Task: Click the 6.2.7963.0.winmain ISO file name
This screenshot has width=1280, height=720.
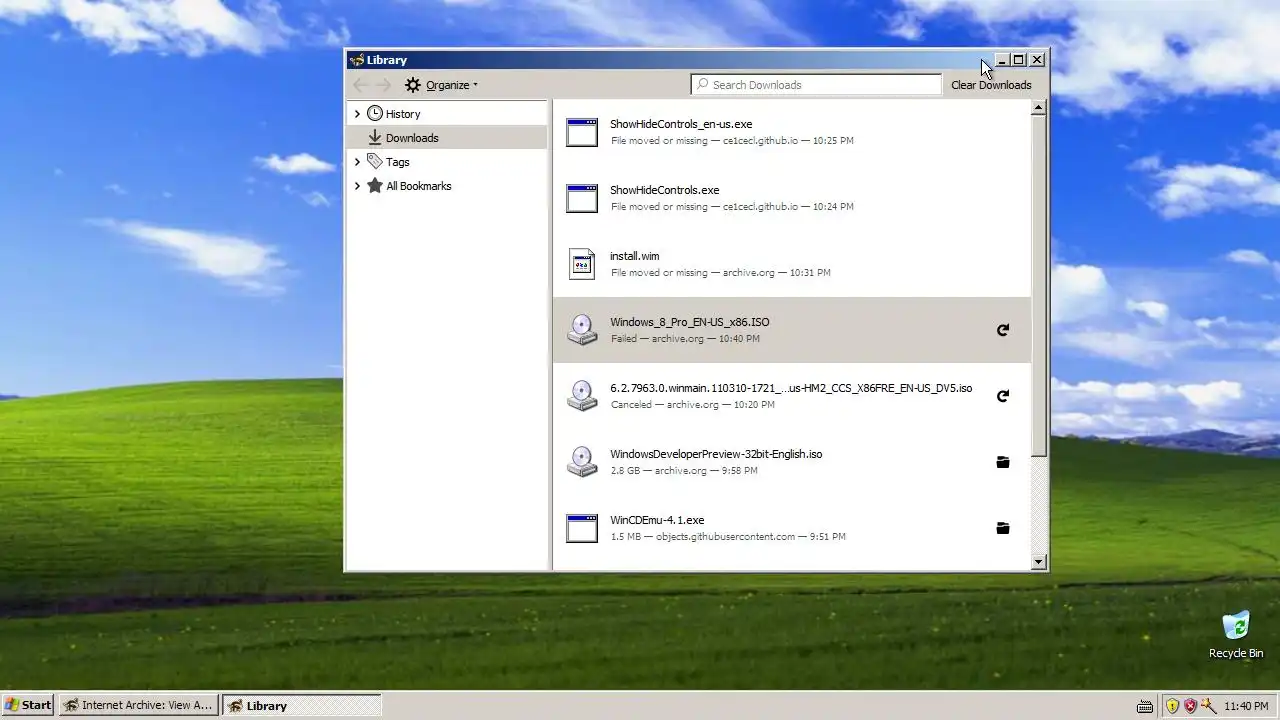Action: coord(791,388)
